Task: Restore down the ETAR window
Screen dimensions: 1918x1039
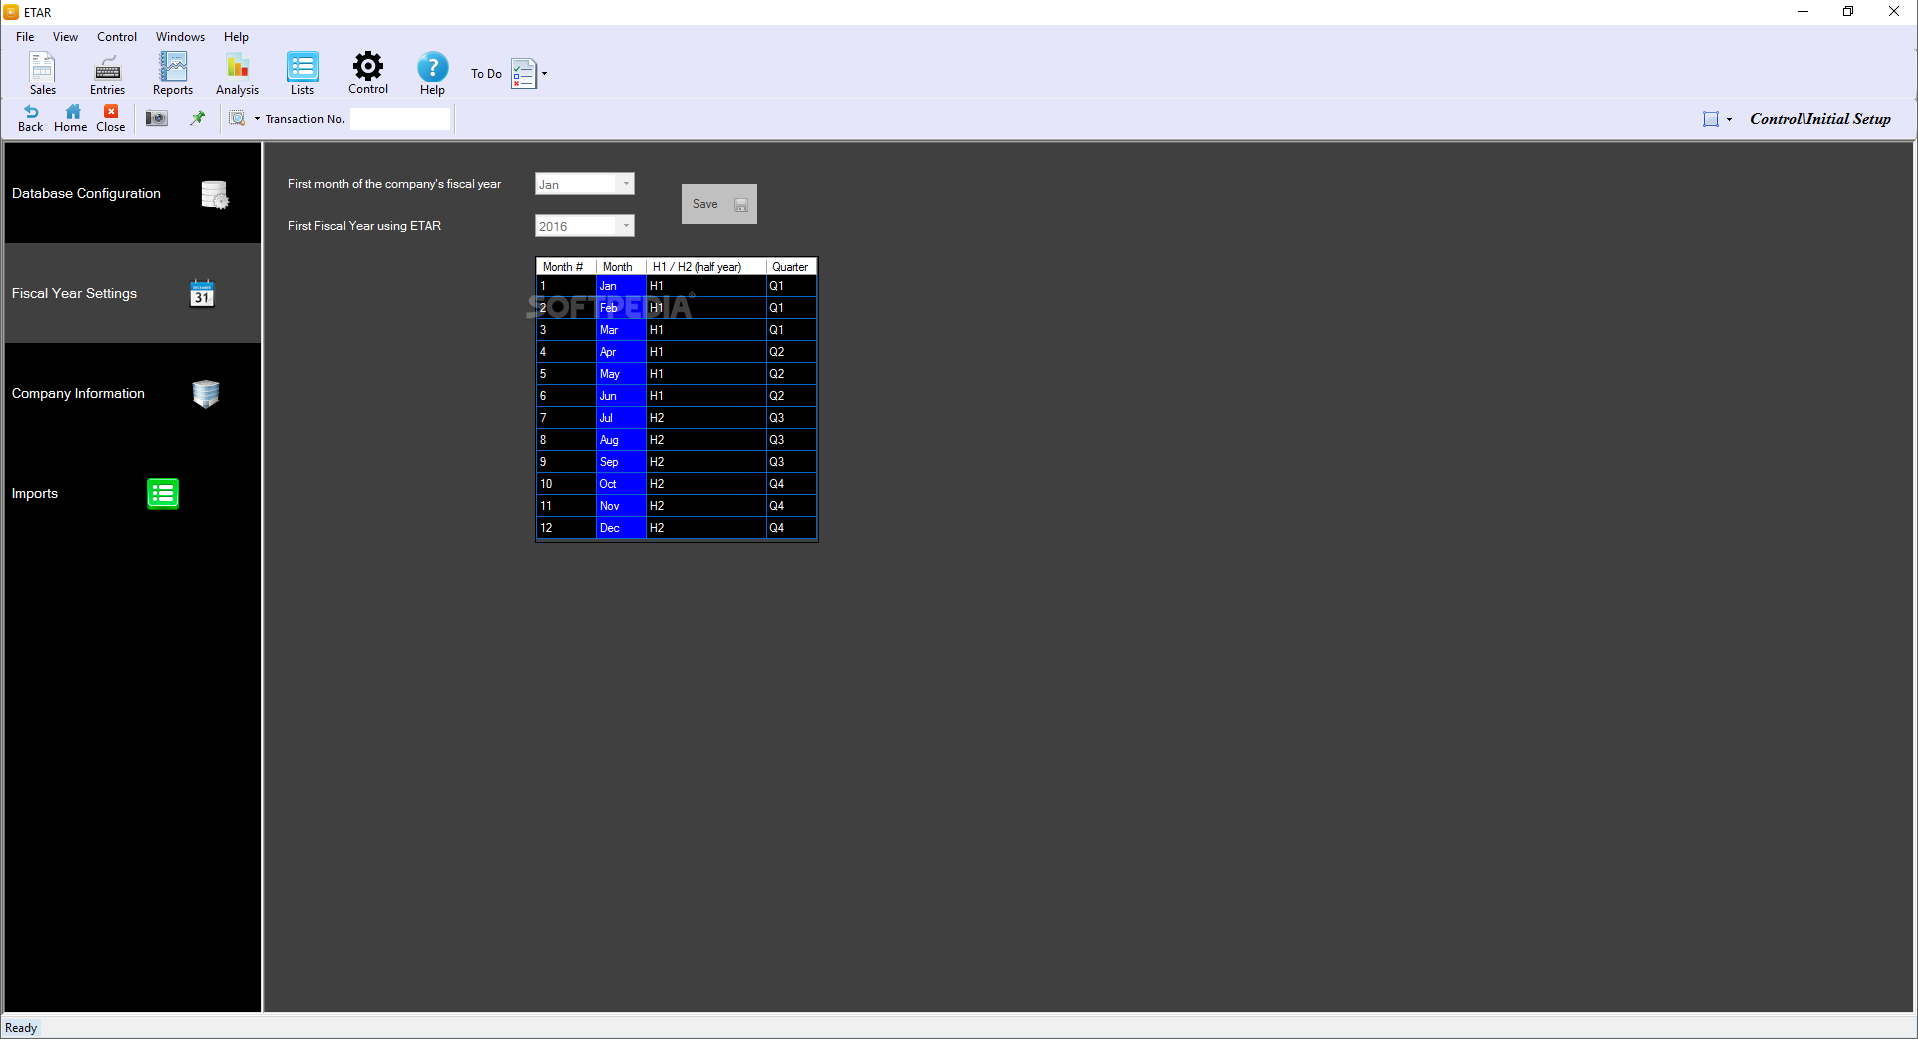Action: [1848, 12]
